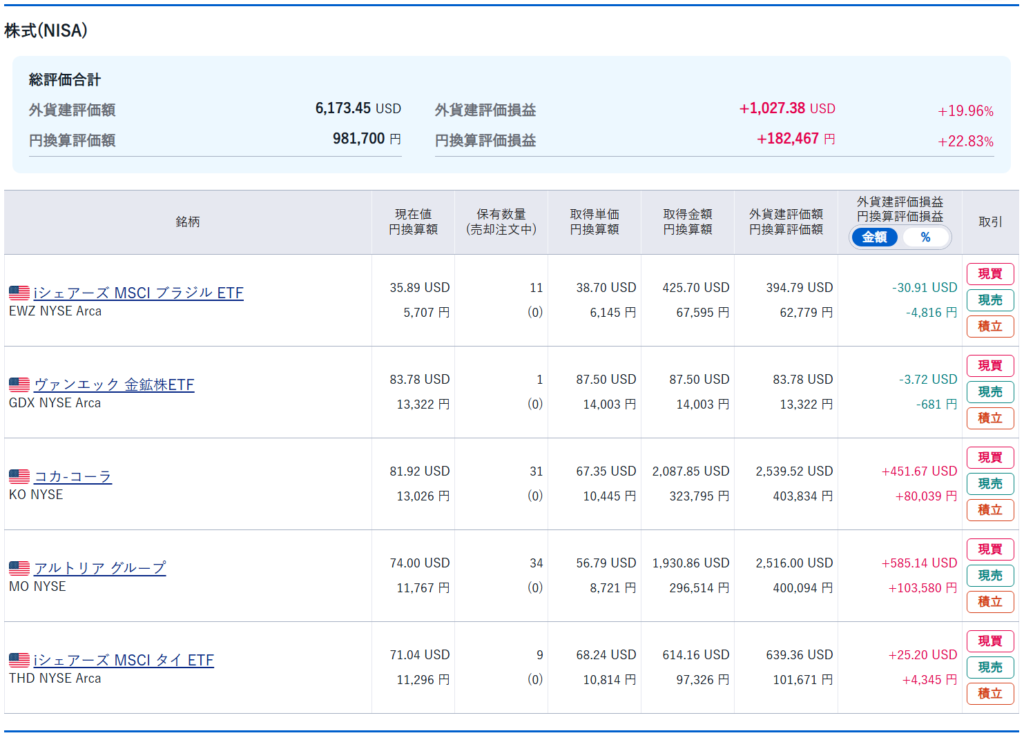Open the iシェアーズ MSCI ブラジル ETF link
The width and height of the screenshot is (1024, 740).
(x=138, y=293)
